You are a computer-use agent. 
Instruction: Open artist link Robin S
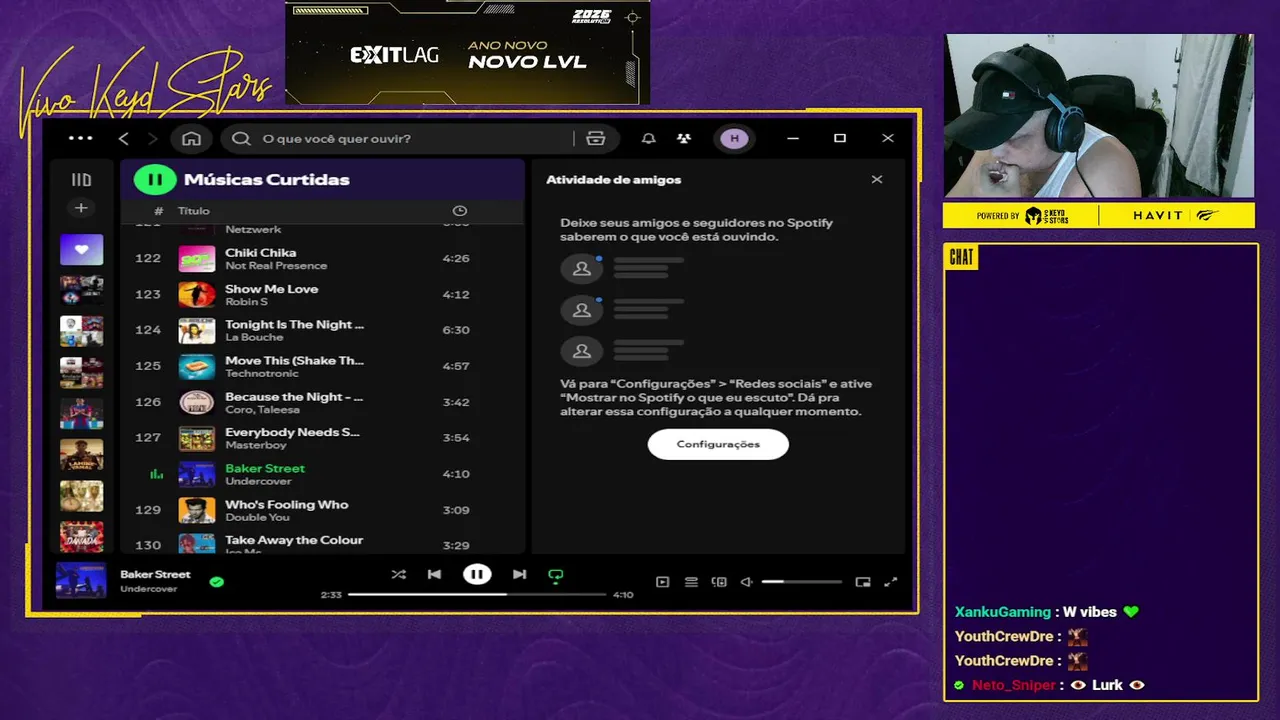pos(246,302)
